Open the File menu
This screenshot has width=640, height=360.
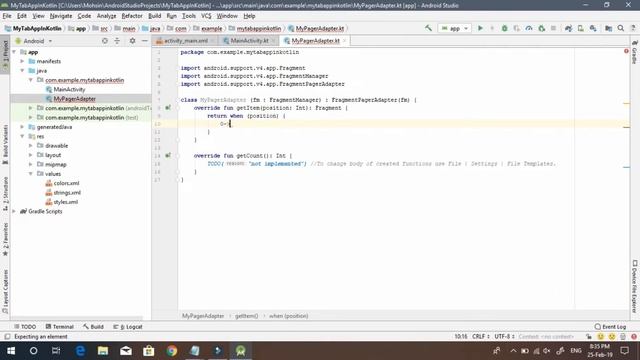(7, 16)
